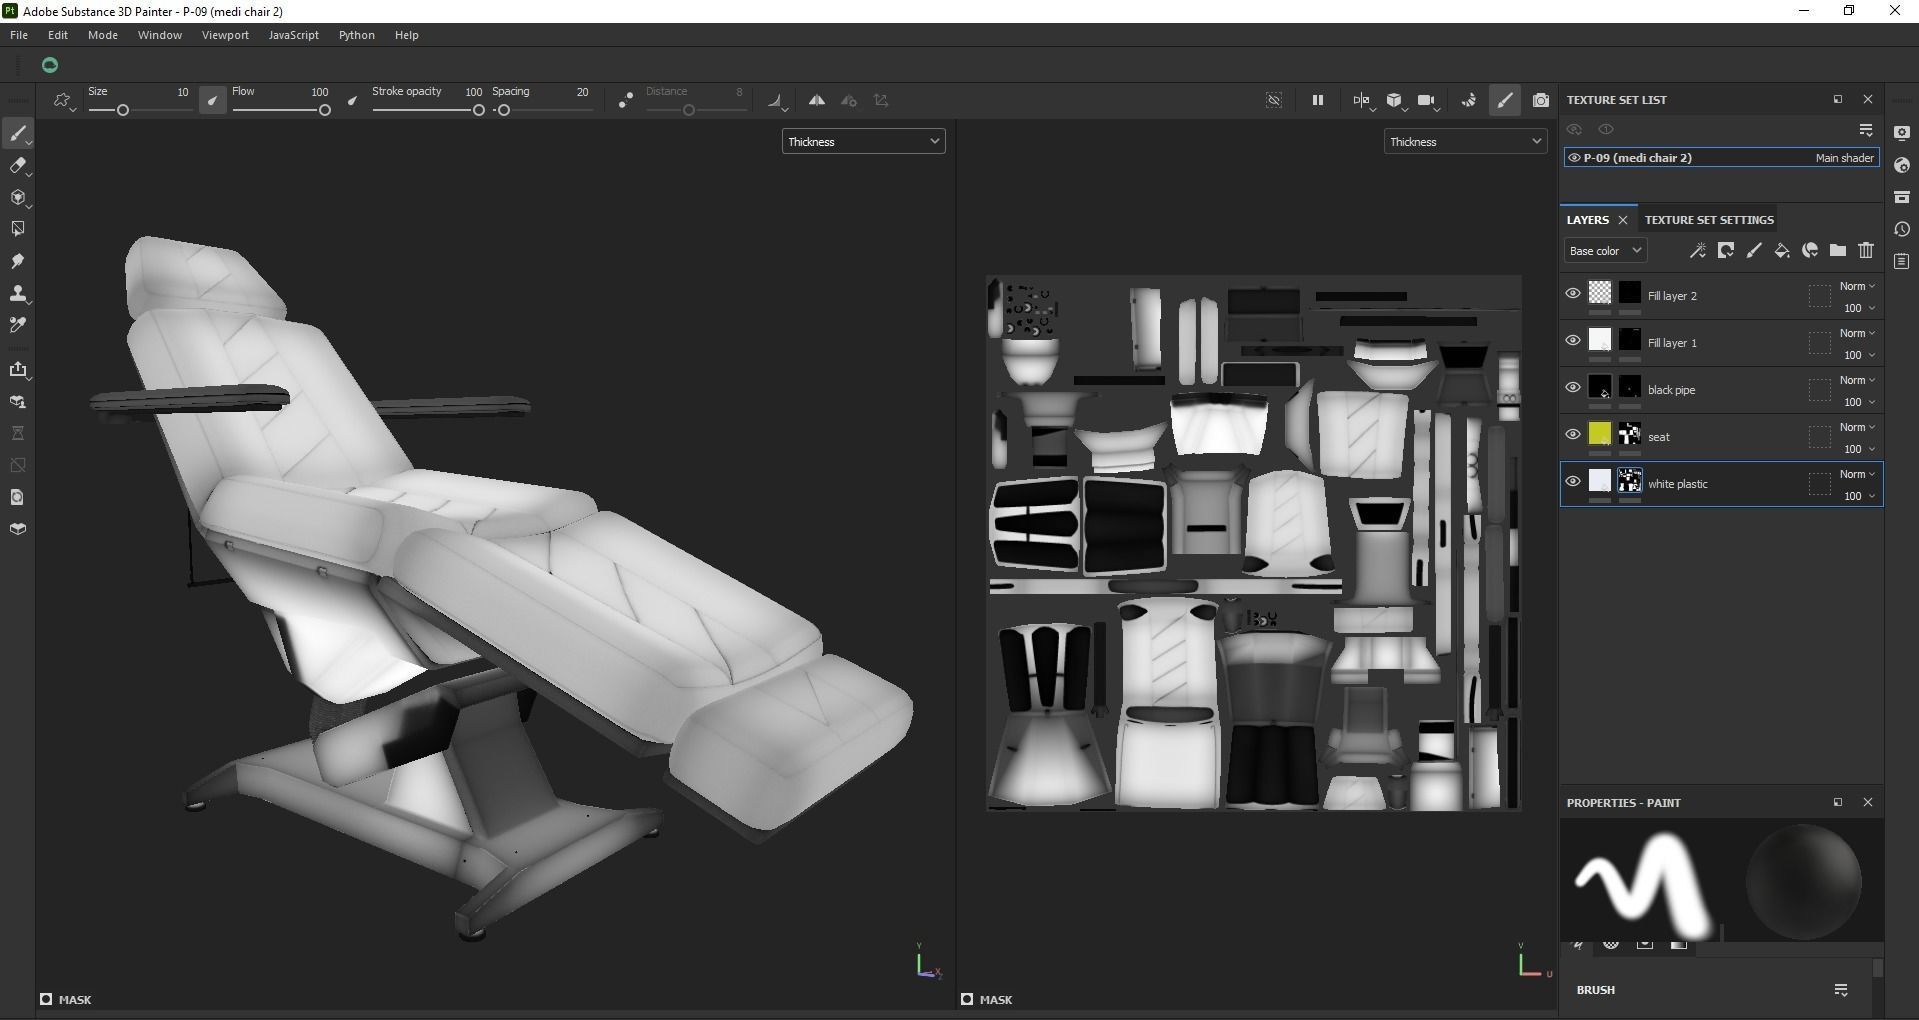This screenshot has width=1919, height=1020.
Task: Hide the Fill layer 2 layer
Action: (1573, 294)
